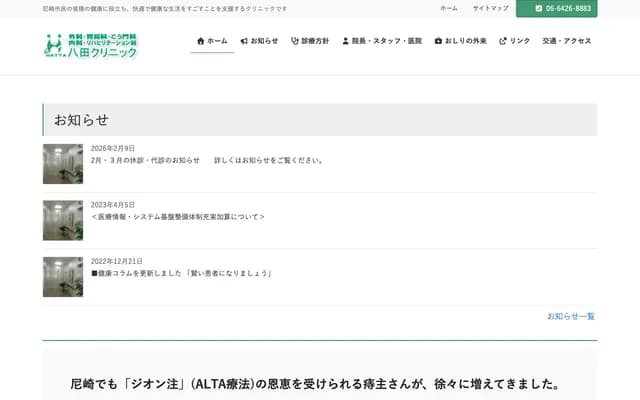Viewport: 640px width, 400px height.
Task: Open the 交通・アクセス menu item
Action: tap(567, 41)
